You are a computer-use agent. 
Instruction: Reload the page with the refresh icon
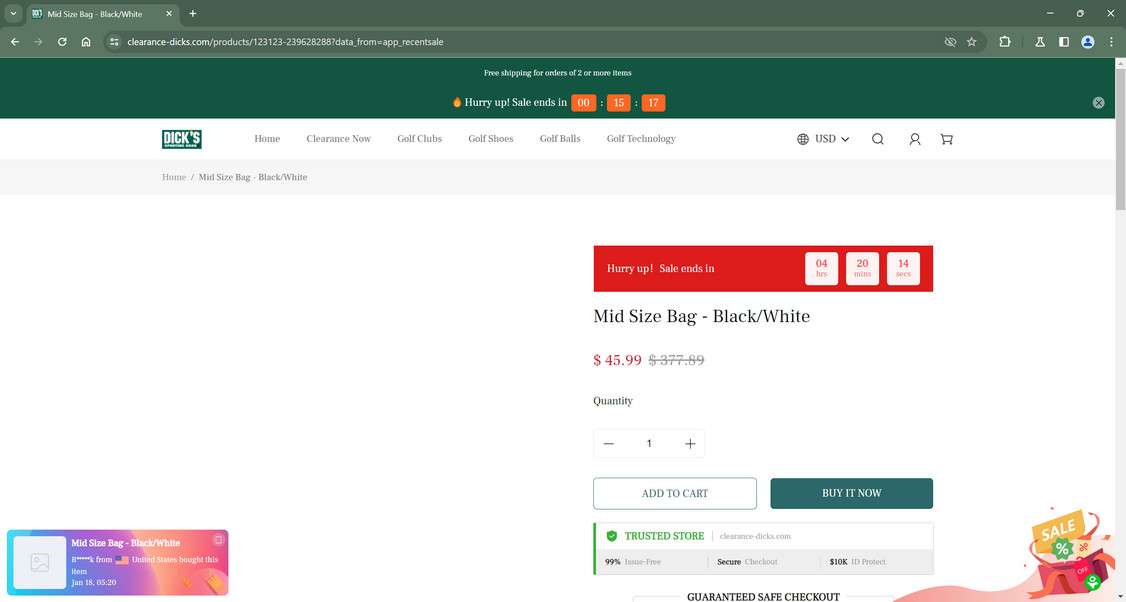(61, 42)
